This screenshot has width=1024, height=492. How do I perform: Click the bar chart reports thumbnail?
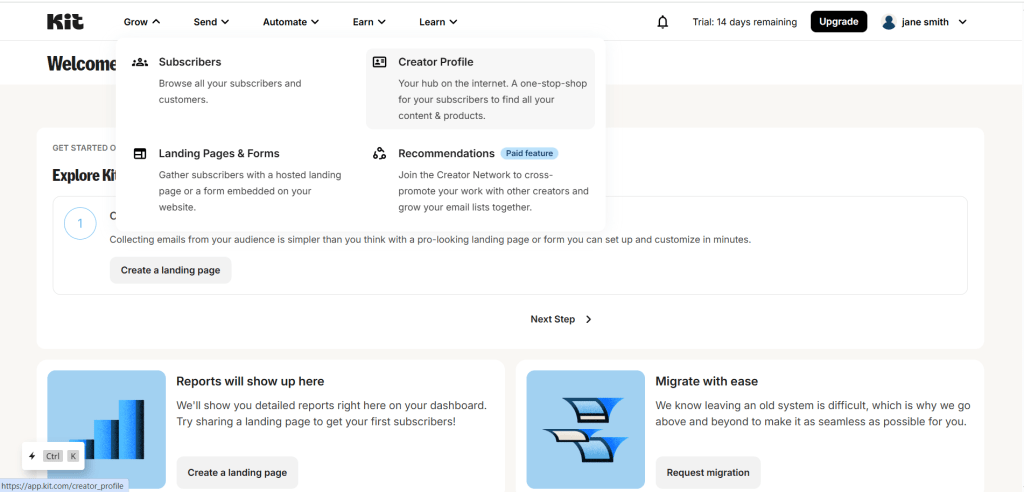click(x=107, y=429)
